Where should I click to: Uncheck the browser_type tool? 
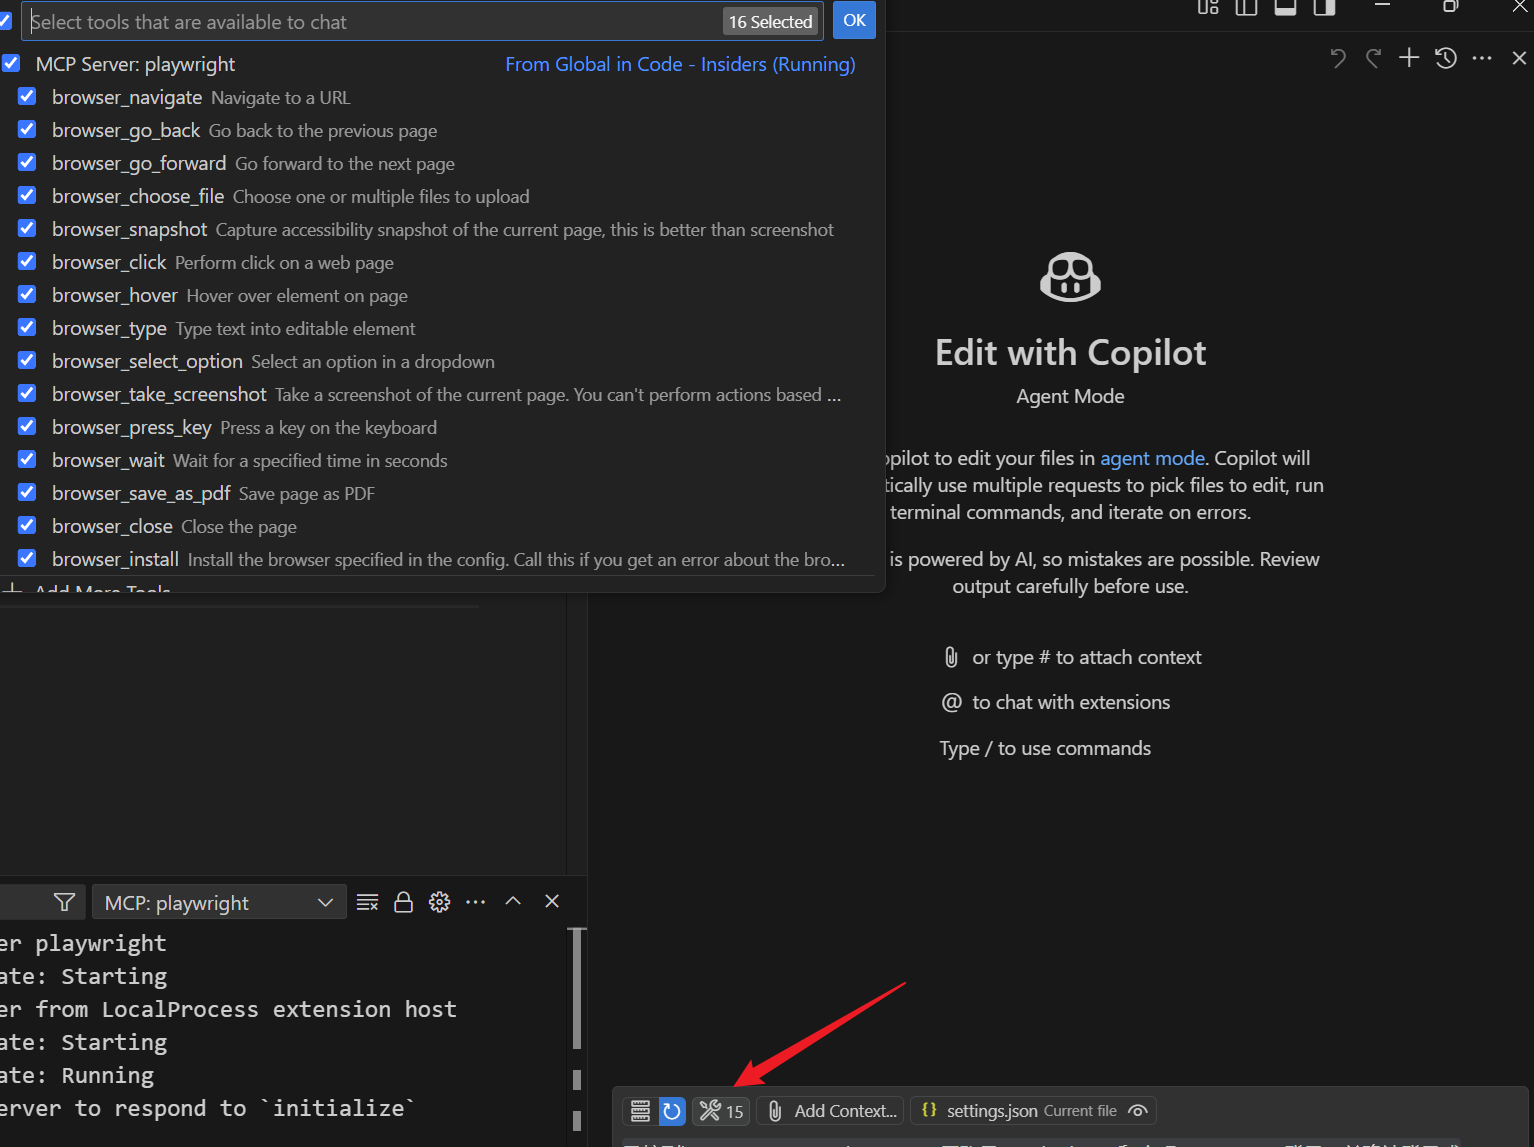27,327
